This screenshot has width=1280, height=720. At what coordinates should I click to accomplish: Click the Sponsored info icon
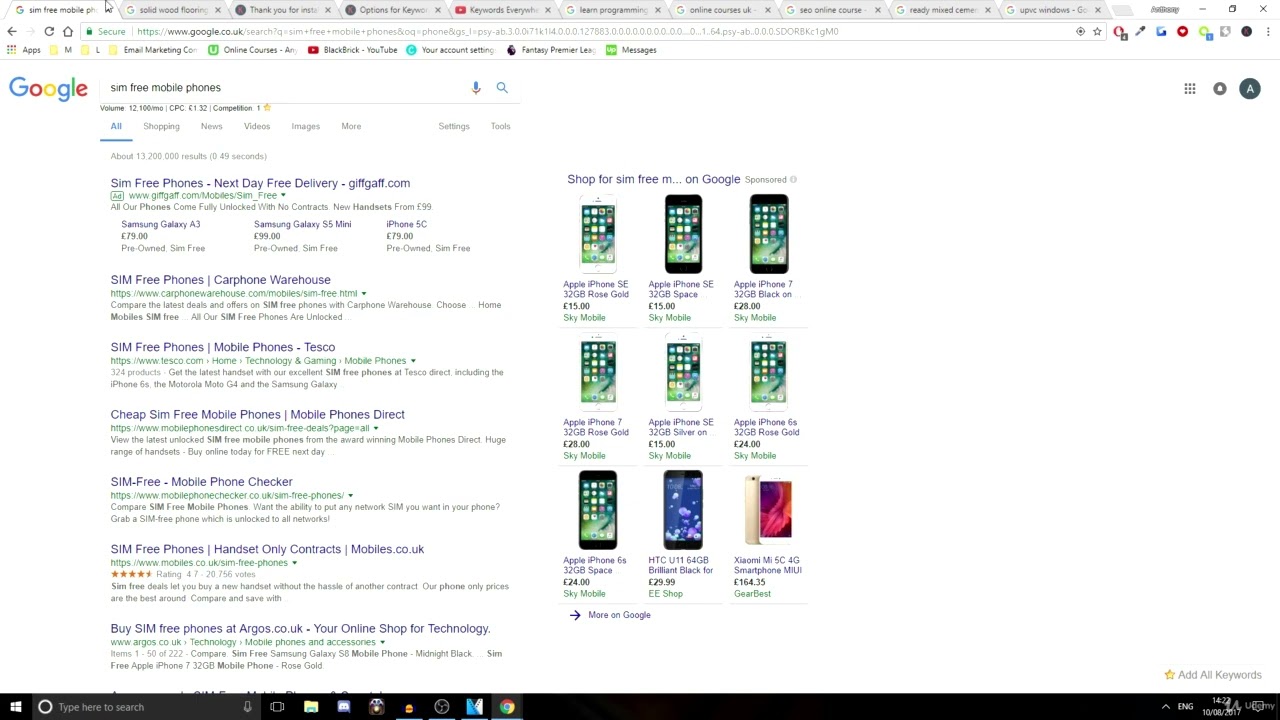[x=793, y=180]
